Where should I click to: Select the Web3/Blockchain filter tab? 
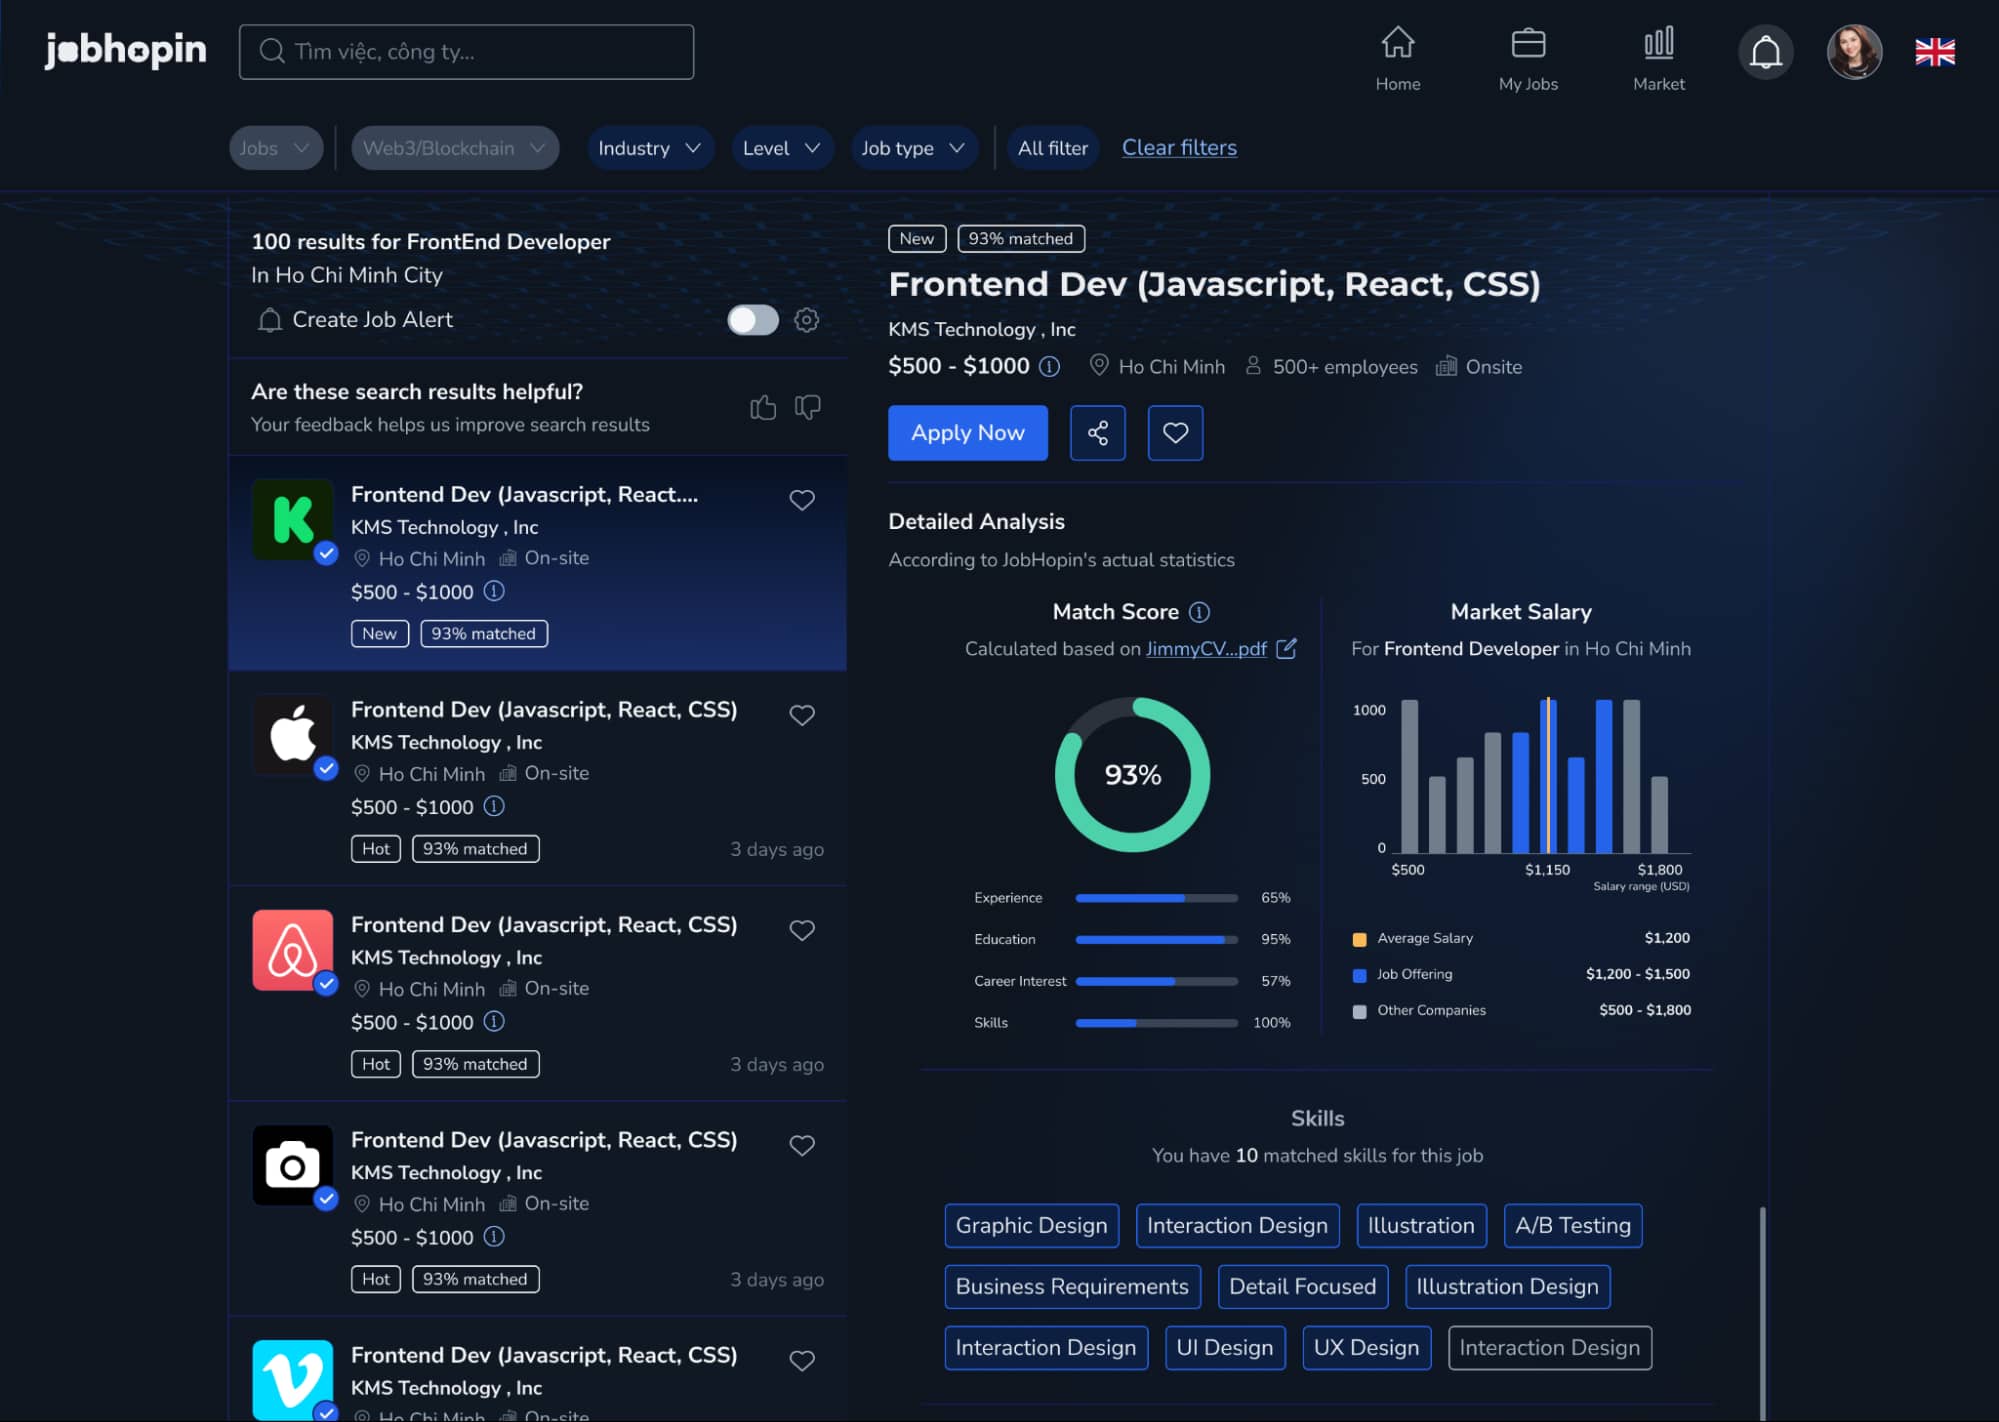[449, 148]
